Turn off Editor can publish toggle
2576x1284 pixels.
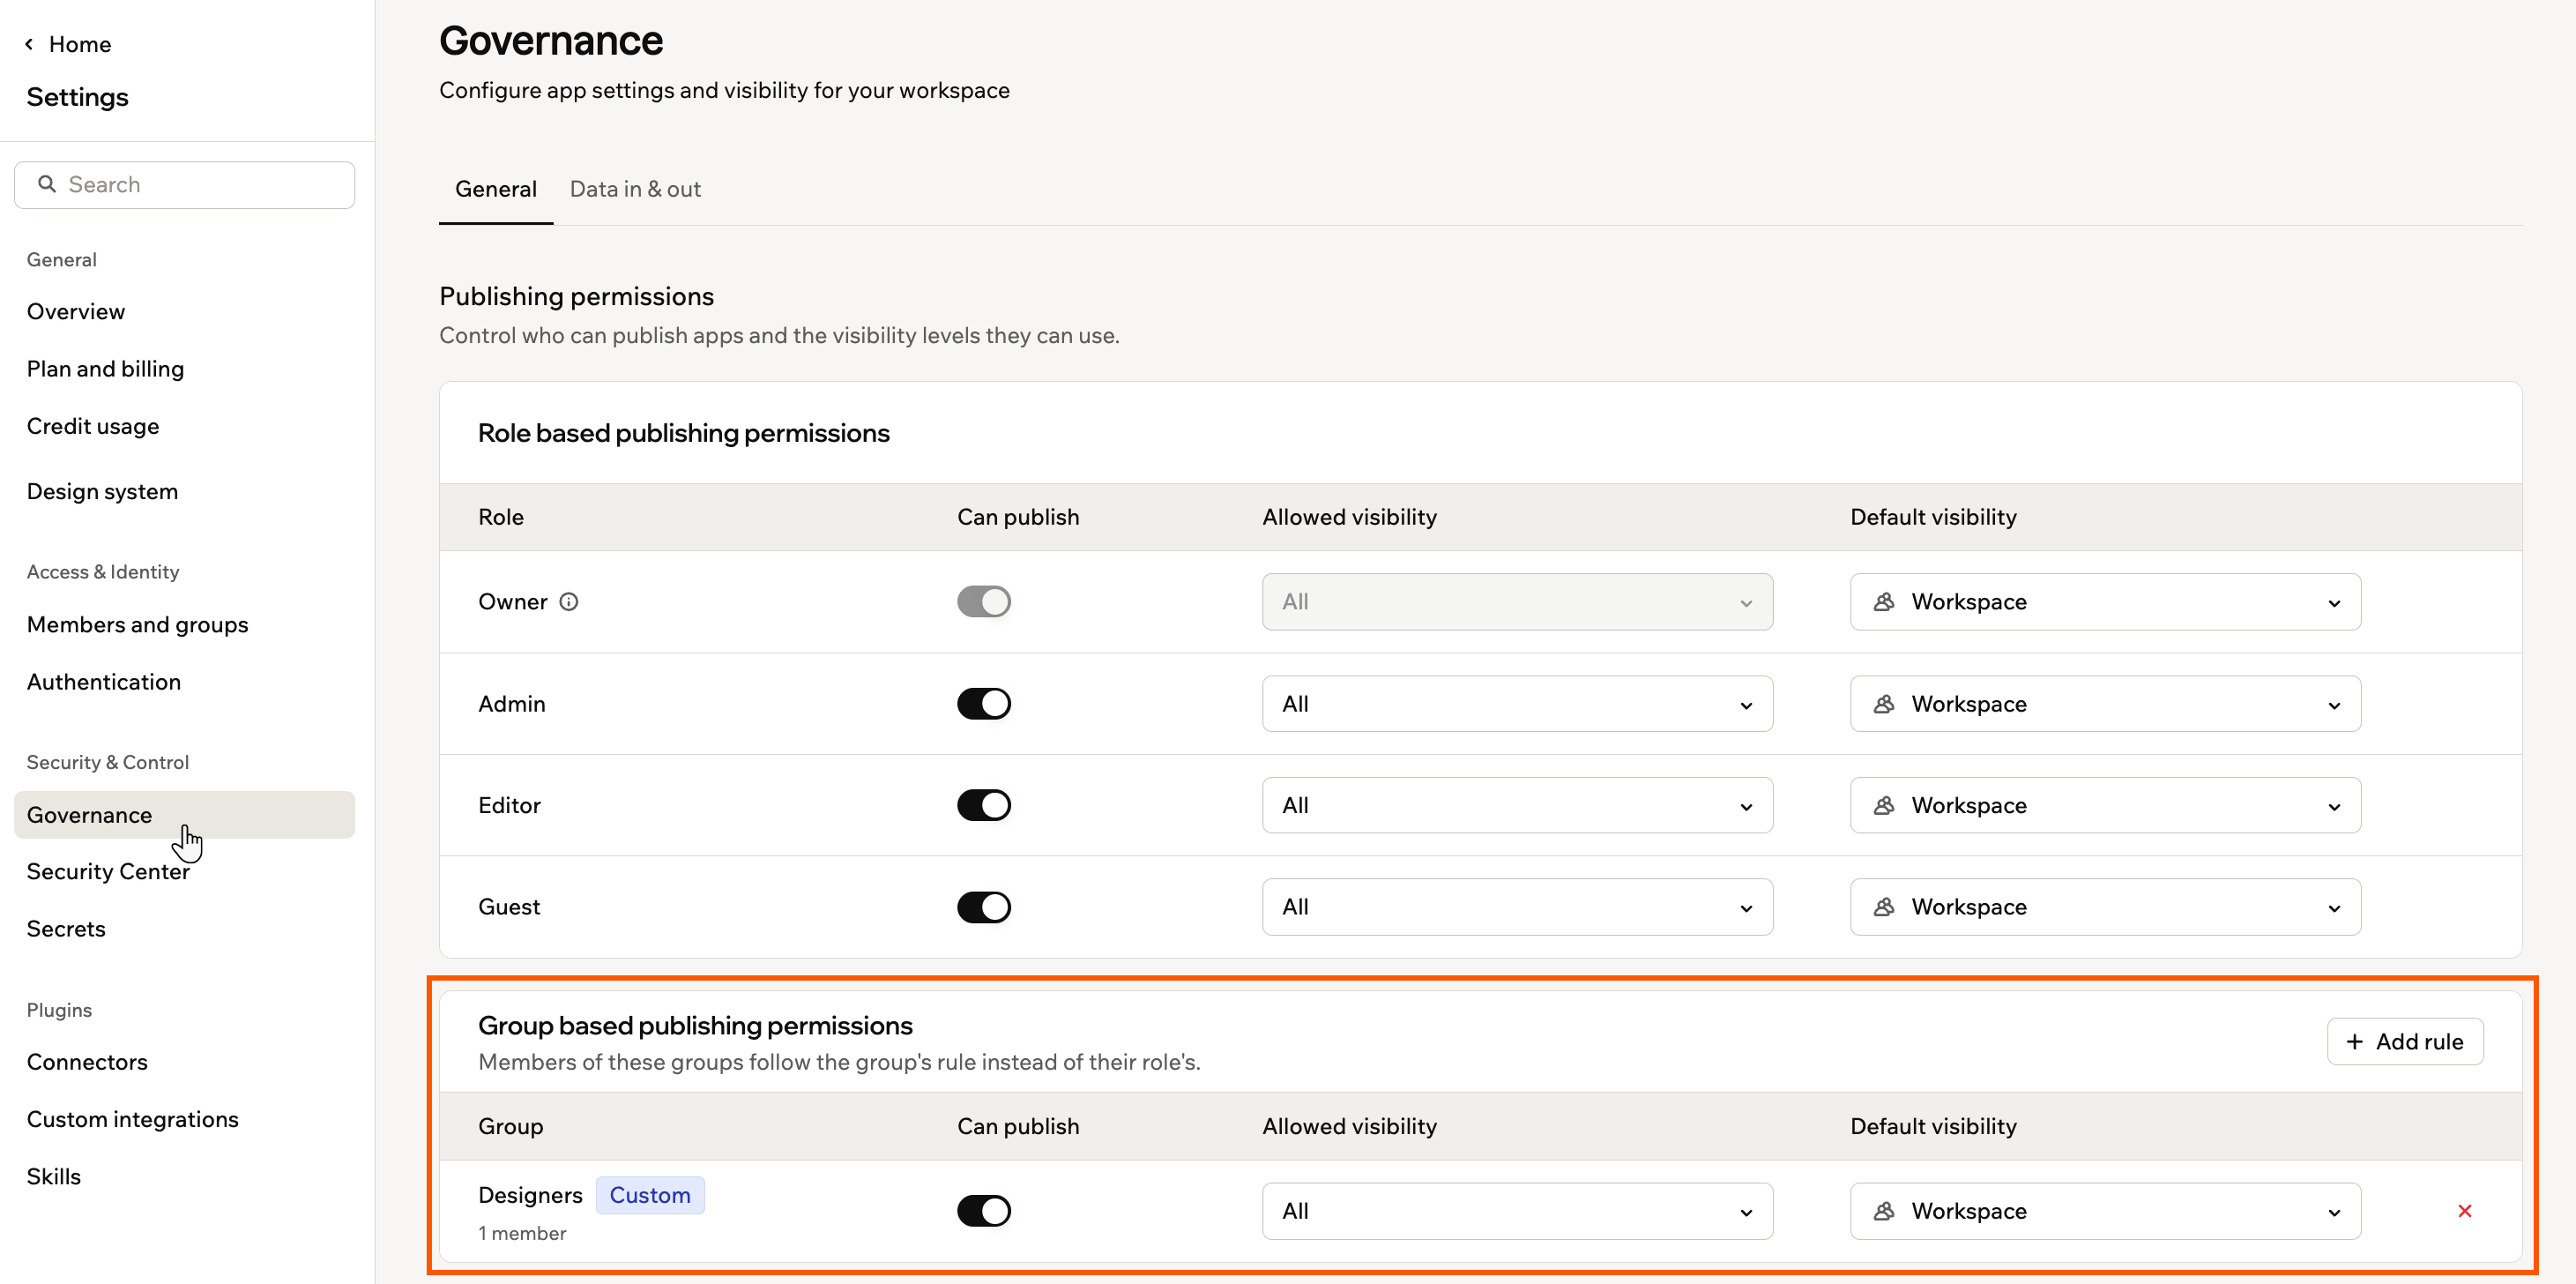[984, 805]
